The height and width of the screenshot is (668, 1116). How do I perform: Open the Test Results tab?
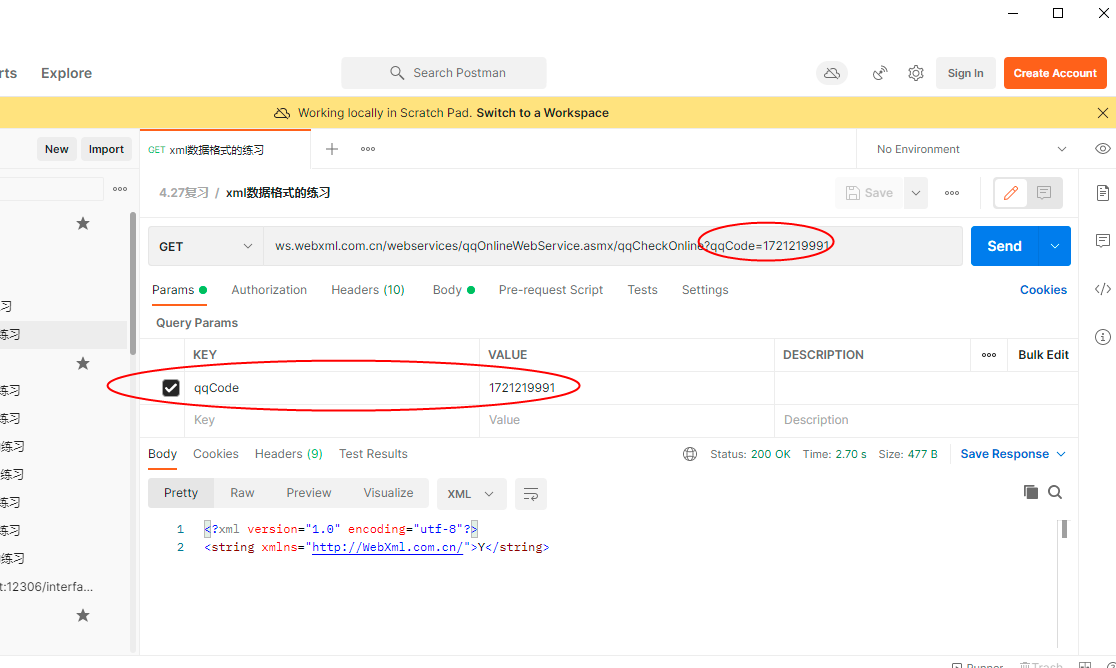(x=374, y=454)
